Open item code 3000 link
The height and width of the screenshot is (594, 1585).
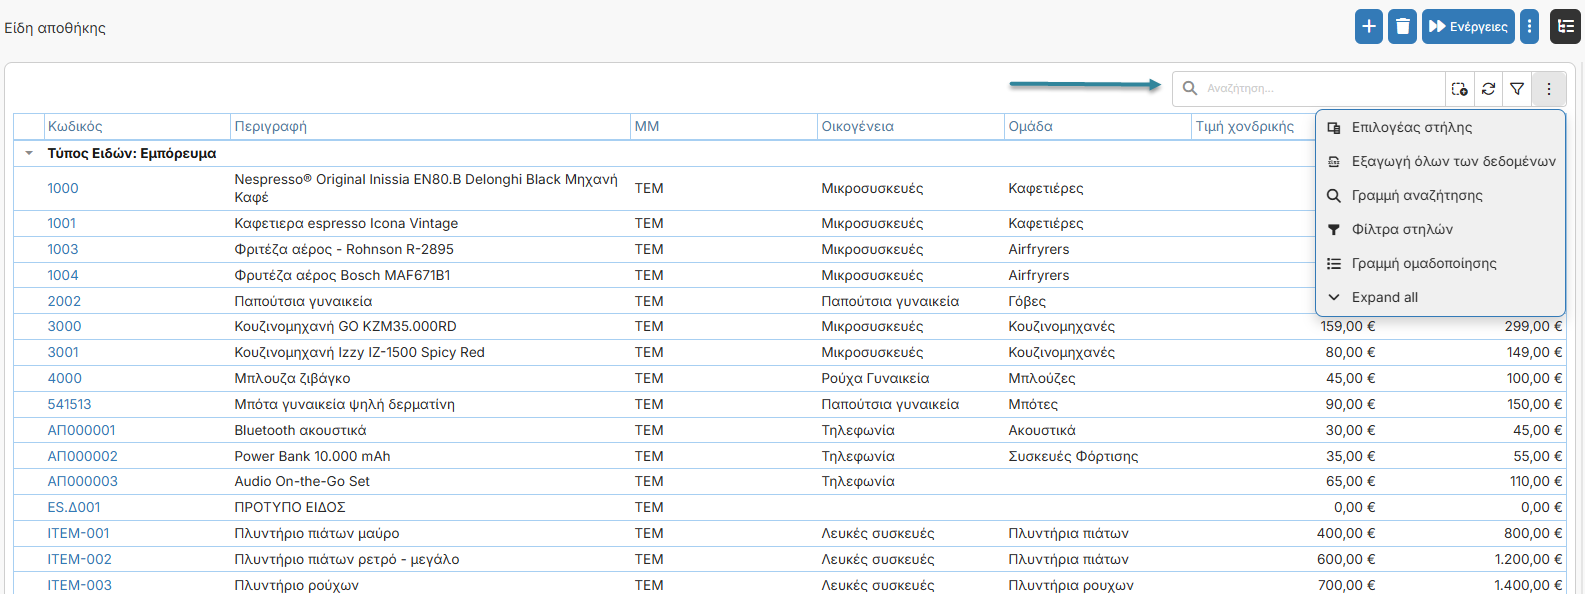[x=64, y=326]
